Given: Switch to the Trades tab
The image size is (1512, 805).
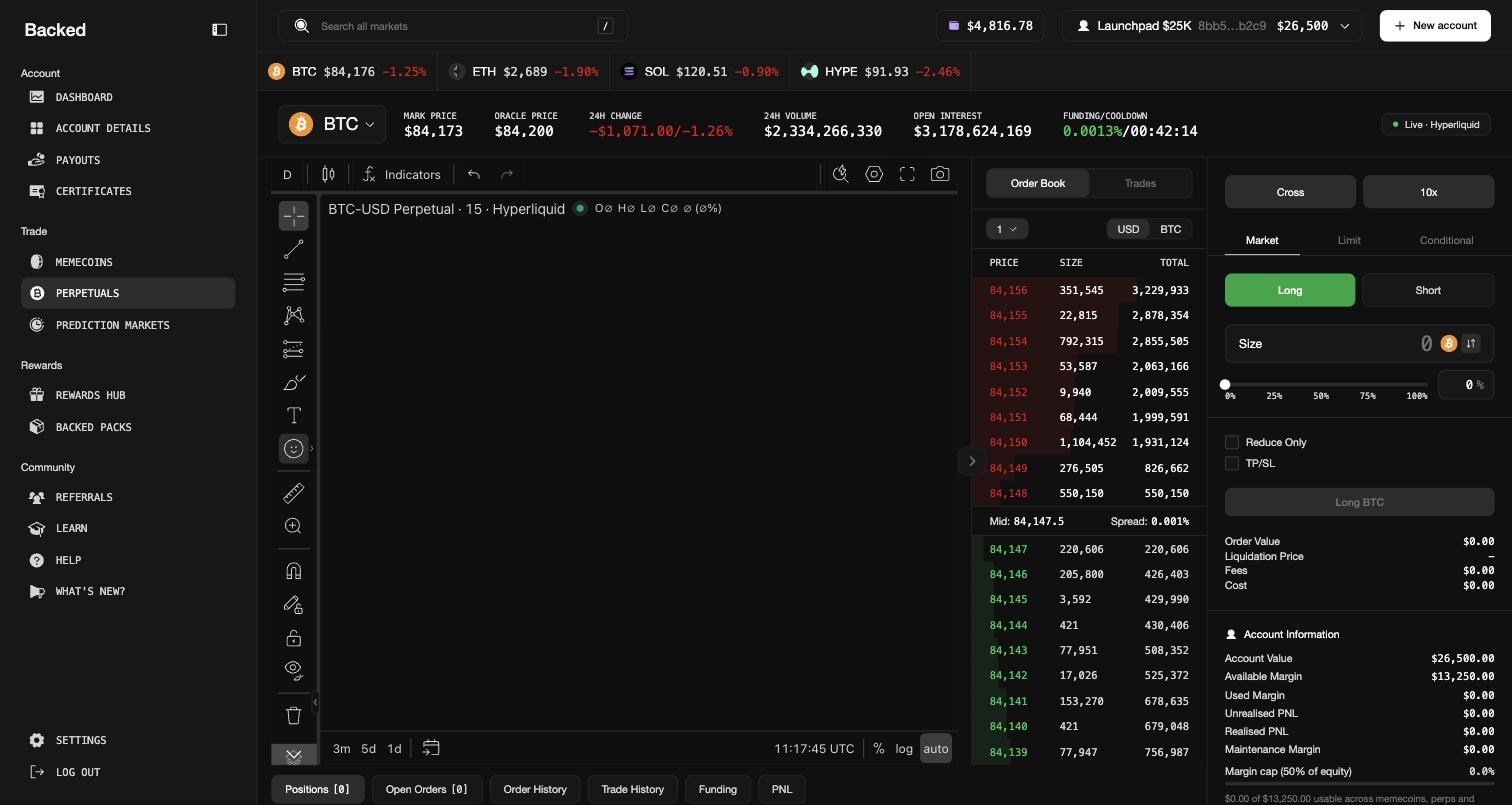Looking at the screenshot, I should click(x=1140, y=183).
